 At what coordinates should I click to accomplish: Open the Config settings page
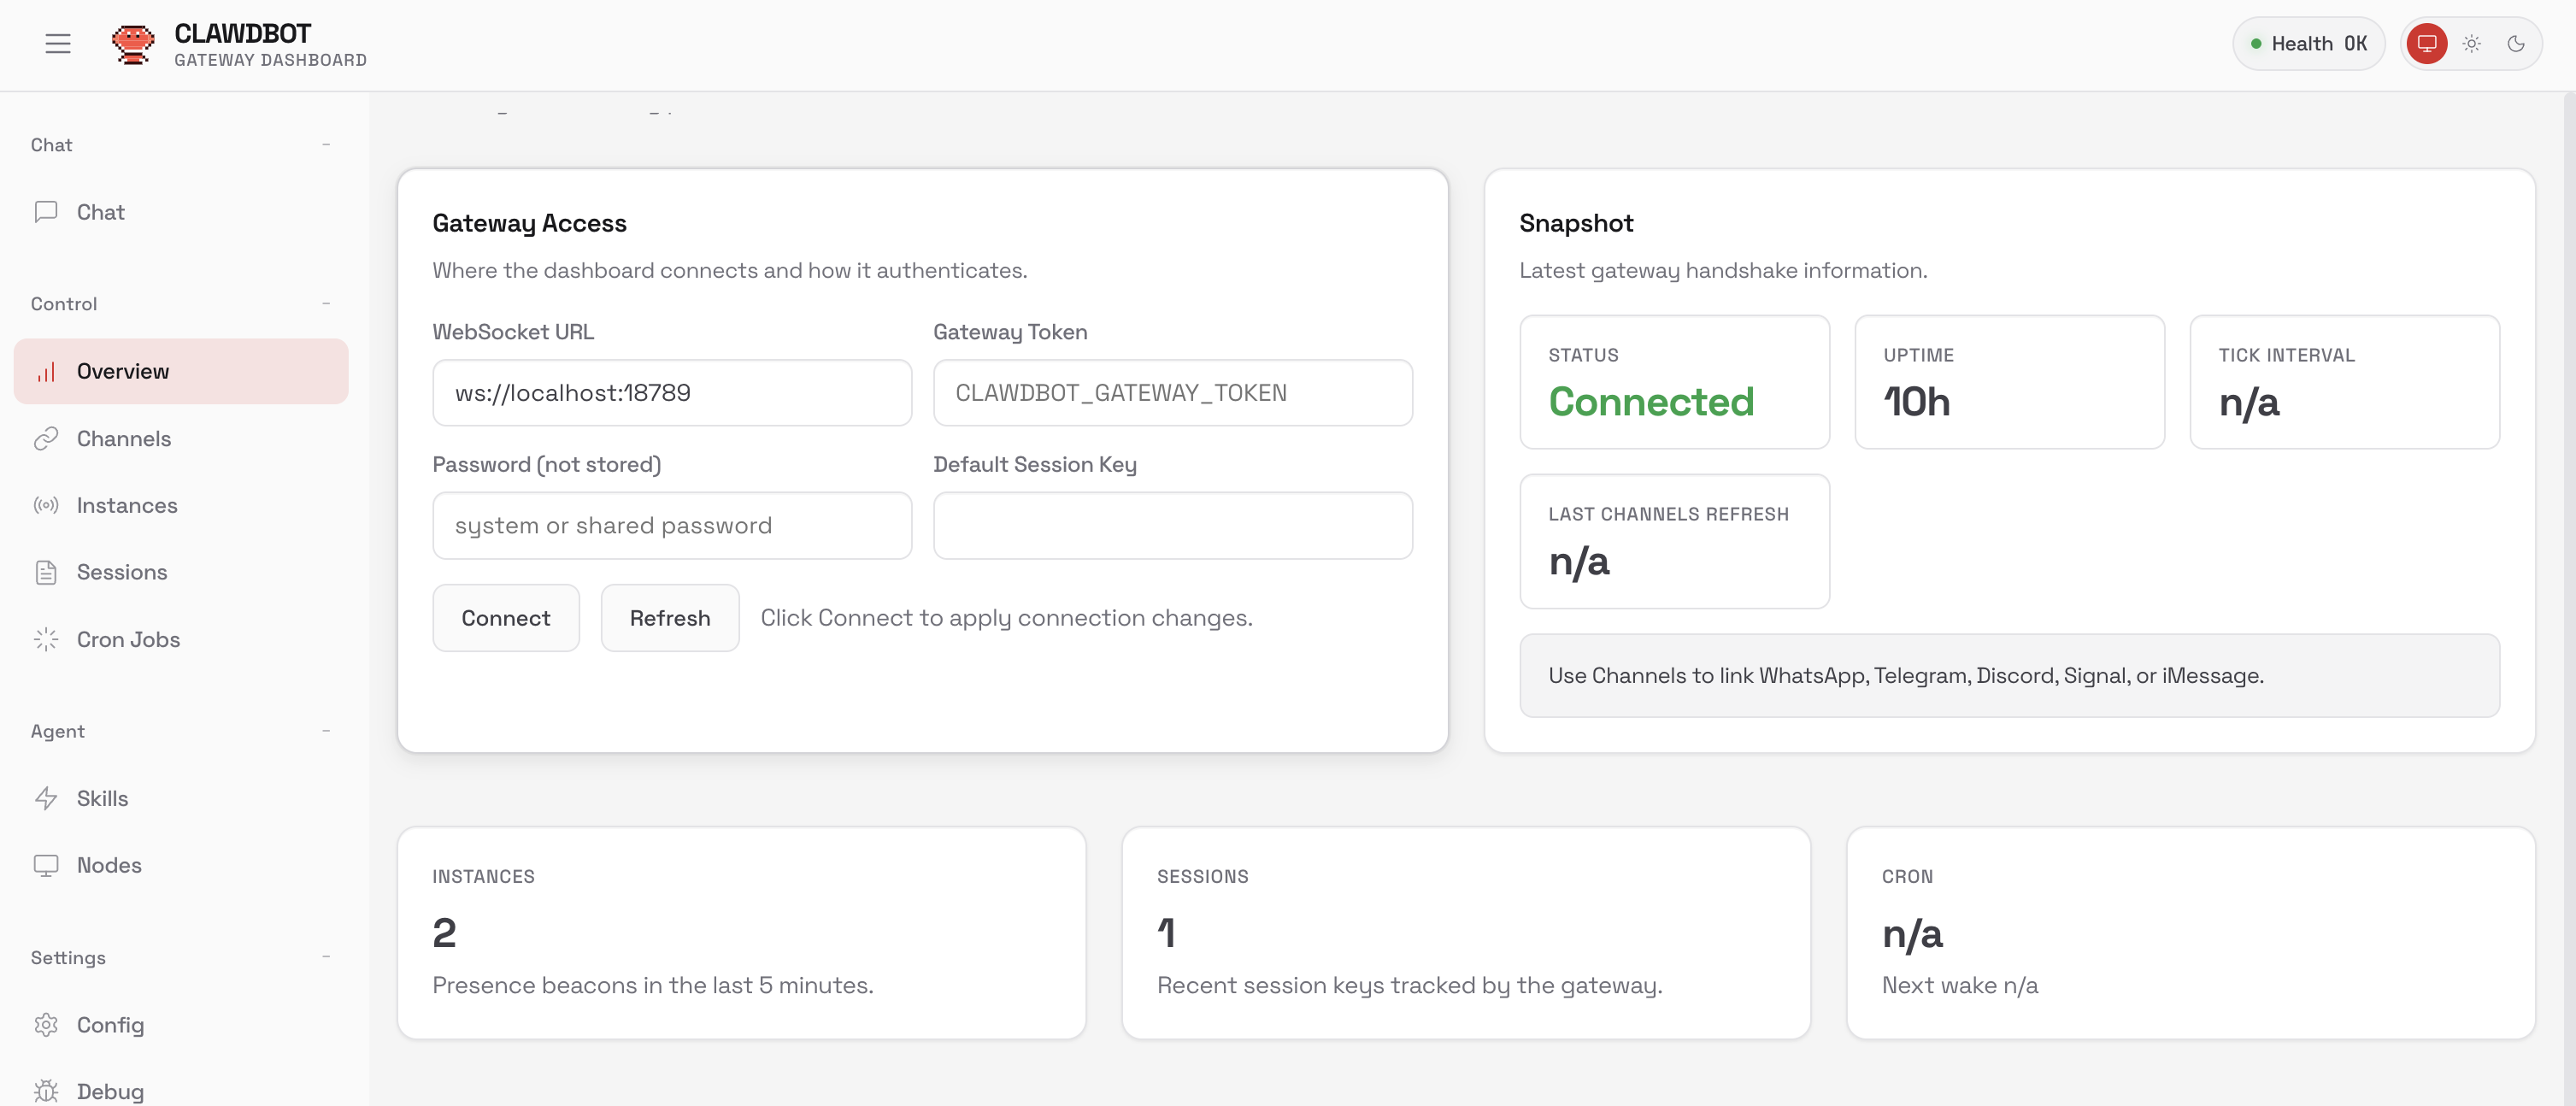(110, 1025)
